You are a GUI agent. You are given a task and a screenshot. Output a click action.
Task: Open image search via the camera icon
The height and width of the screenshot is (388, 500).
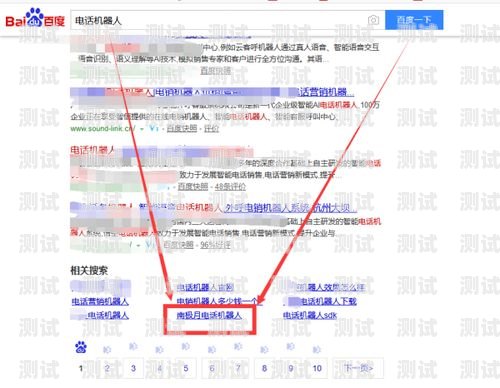pyautogui.click(x=373, y=20)
